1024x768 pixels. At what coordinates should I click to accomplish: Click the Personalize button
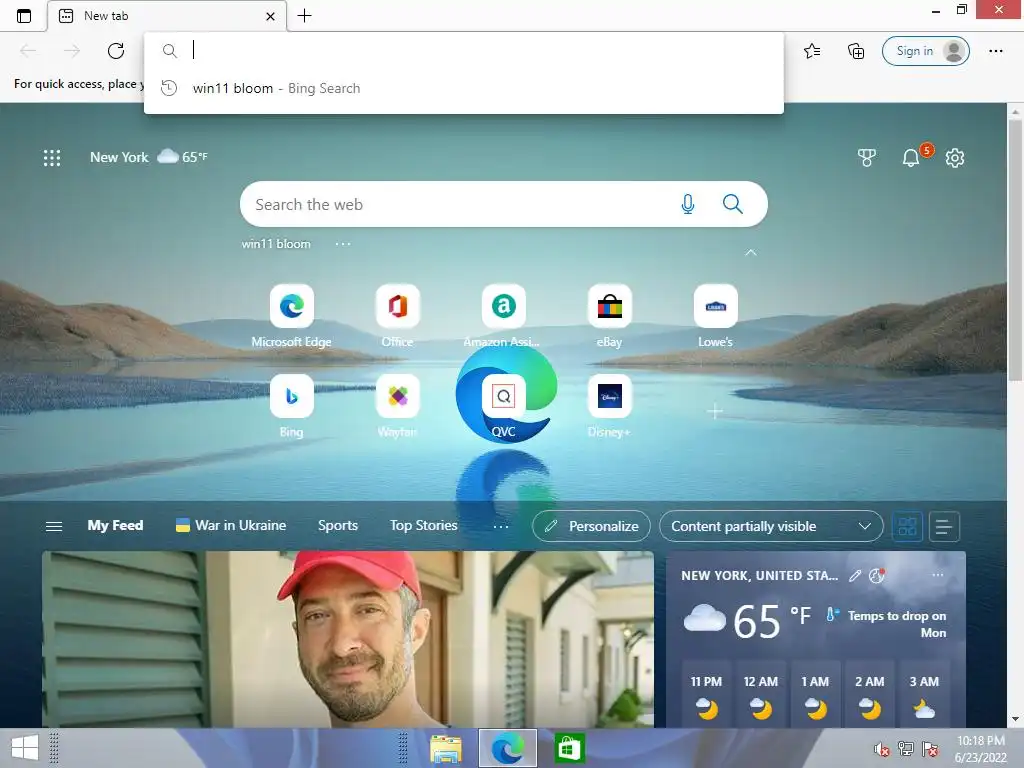pos(591,526)
